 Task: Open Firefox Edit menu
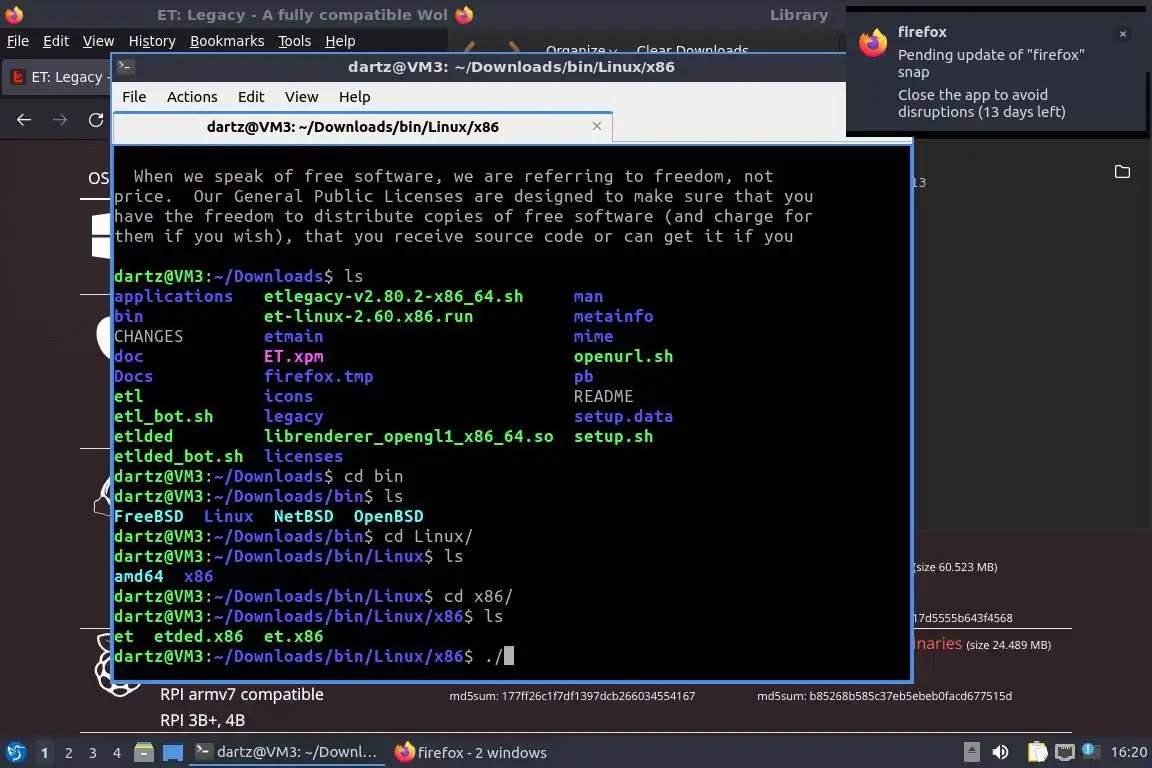(x=56, y=41)
